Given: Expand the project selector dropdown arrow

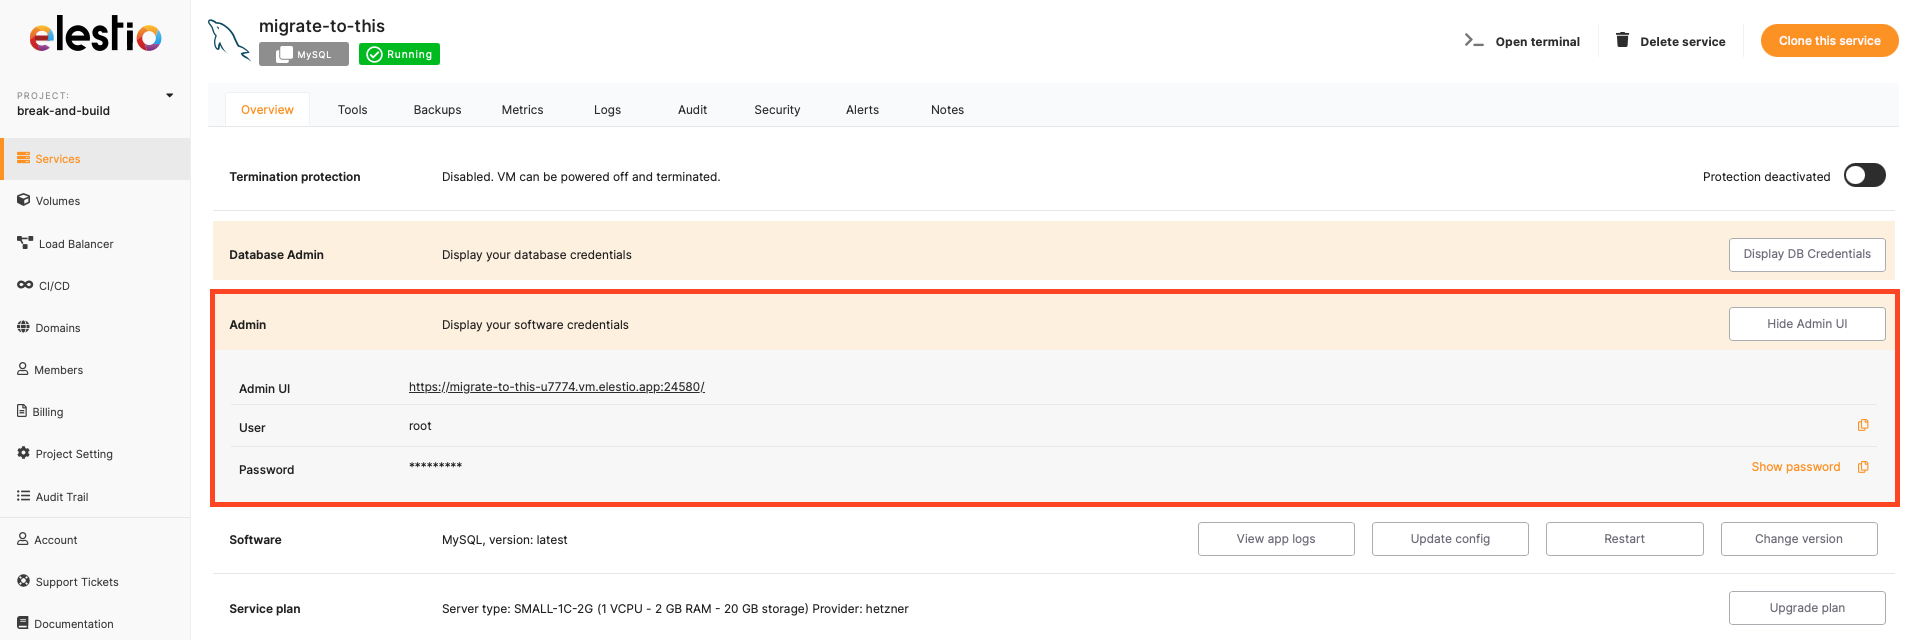Looking at the screenshot, I should click(170, 96).
